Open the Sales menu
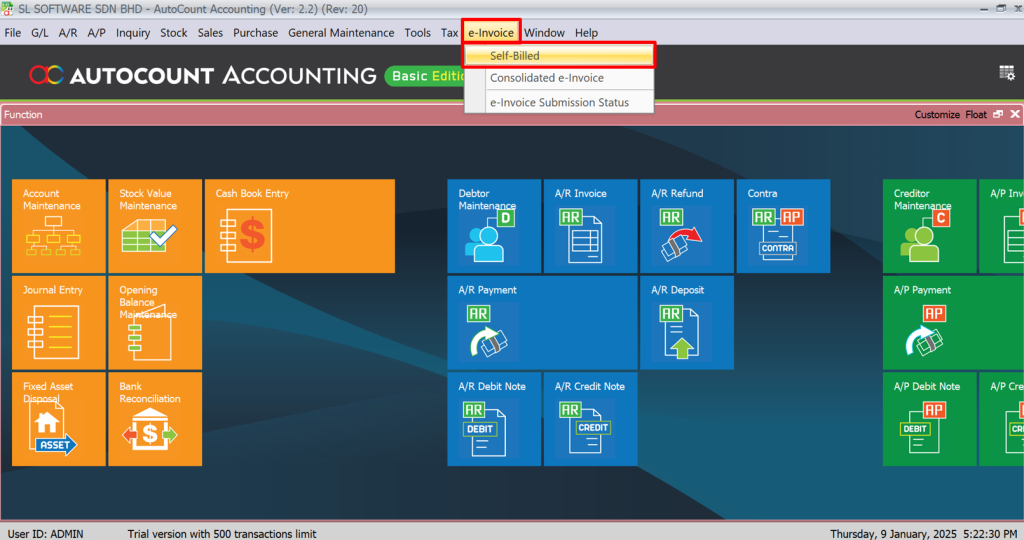 tap(210, 33)
